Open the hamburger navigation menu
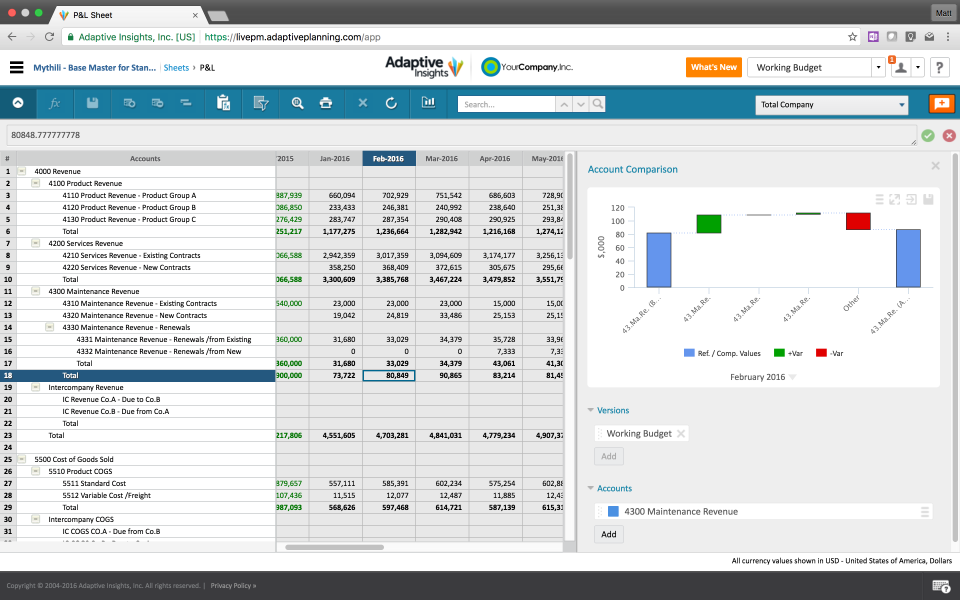This screenshot has height=600, width=960. pyautogui.click(x=16, y=68)
